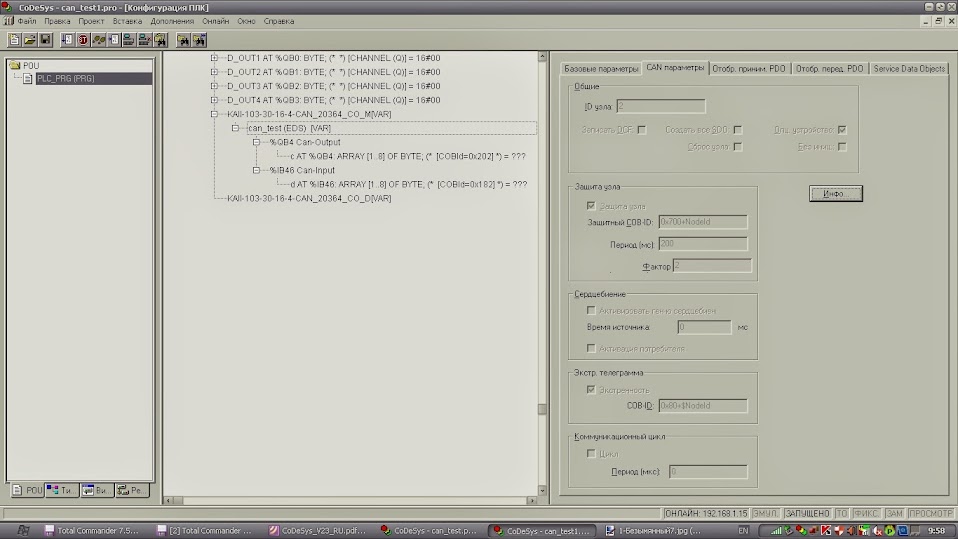Click the Open project folder icon
The image size is (958, 539).
pos(29,40)
